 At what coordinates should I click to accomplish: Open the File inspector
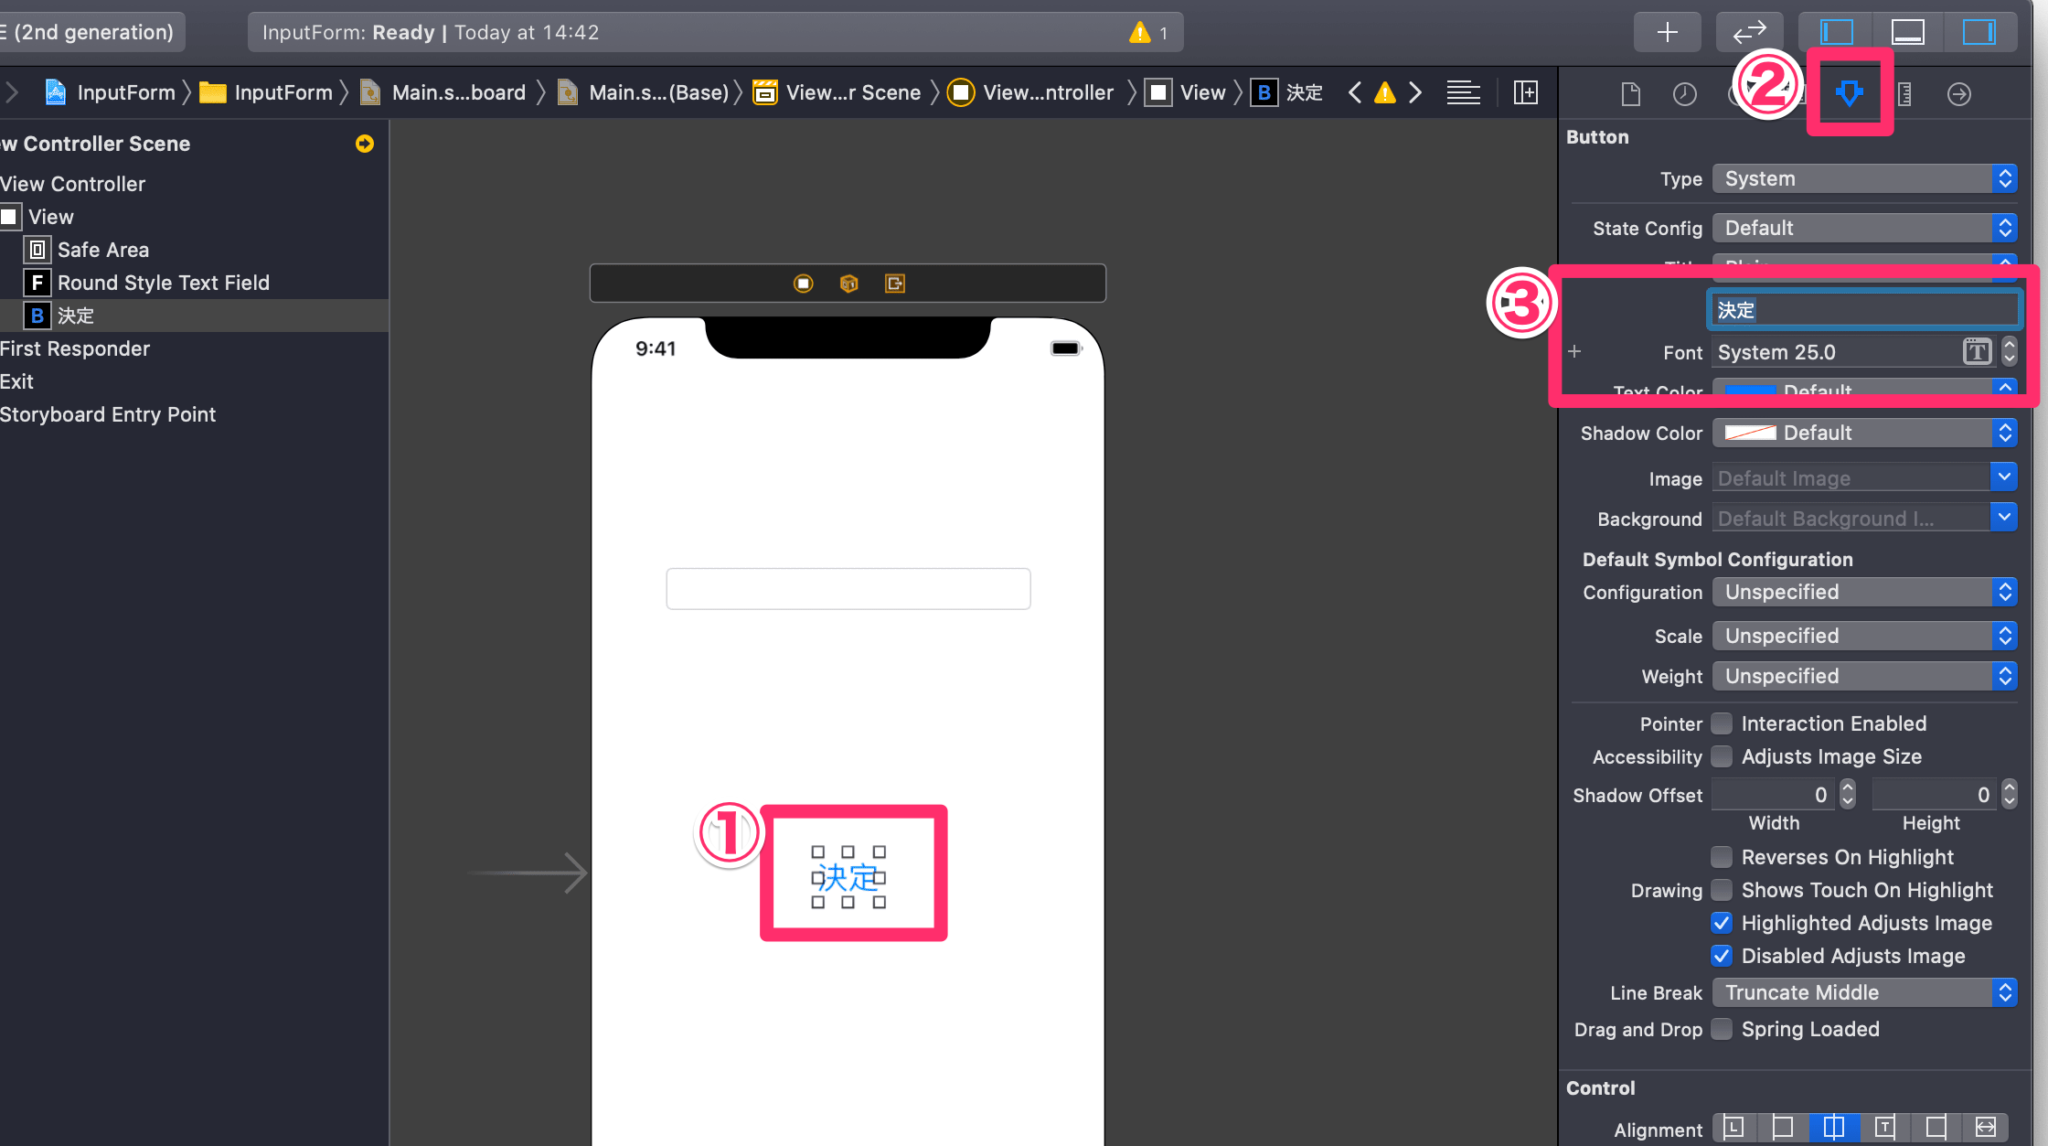(1630, 93)
